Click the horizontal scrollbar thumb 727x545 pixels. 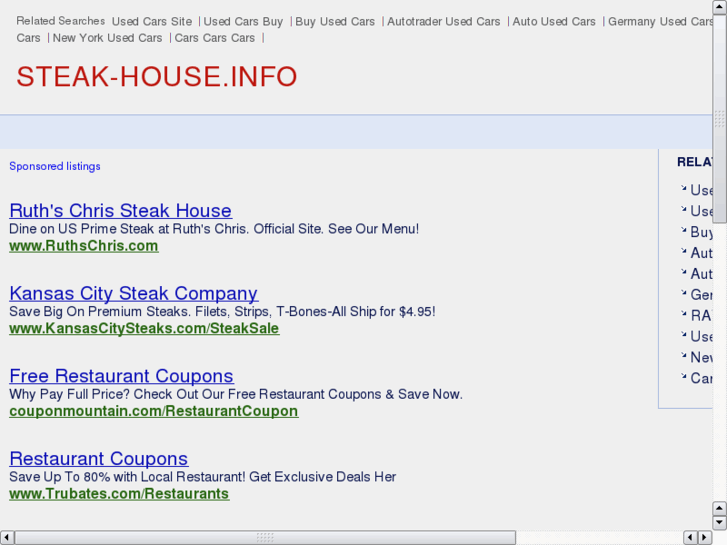[265, 537]
